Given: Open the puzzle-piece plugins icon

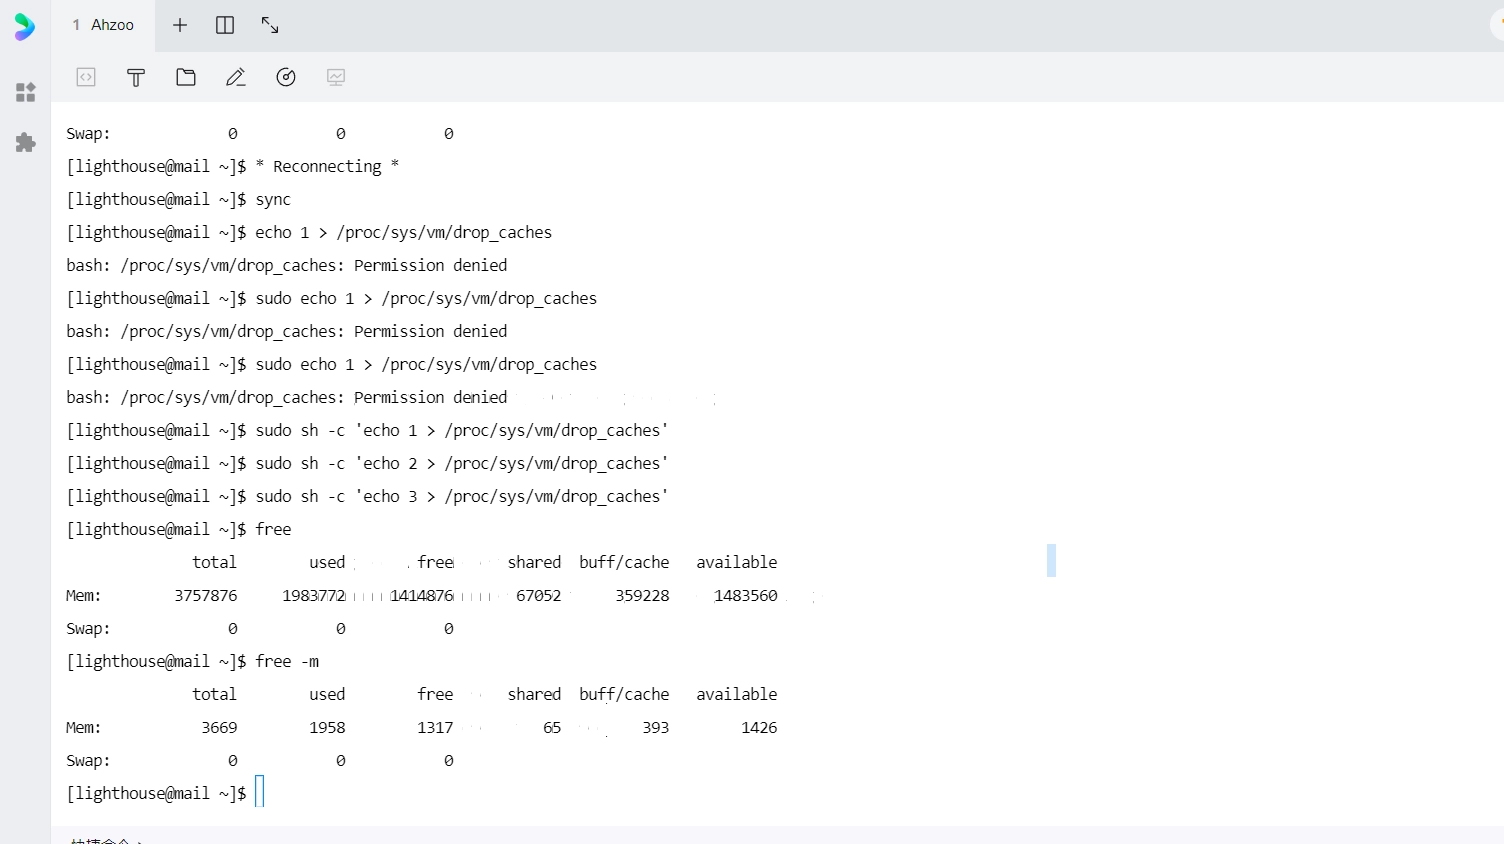Looking at the screenshot, I should pos(26,143).
